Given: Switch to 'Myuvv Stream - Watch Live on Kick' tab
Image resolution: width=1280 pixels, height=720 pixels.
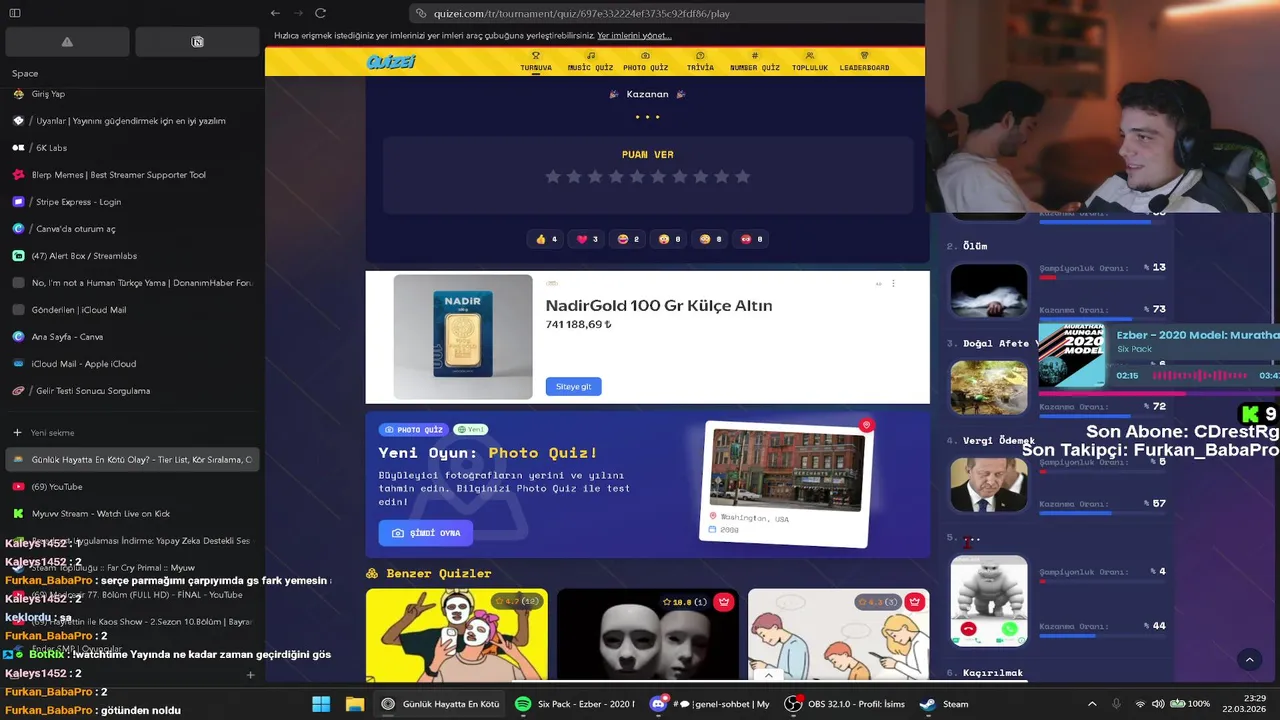Looking at the screenshot, I should tap(132, 514).
